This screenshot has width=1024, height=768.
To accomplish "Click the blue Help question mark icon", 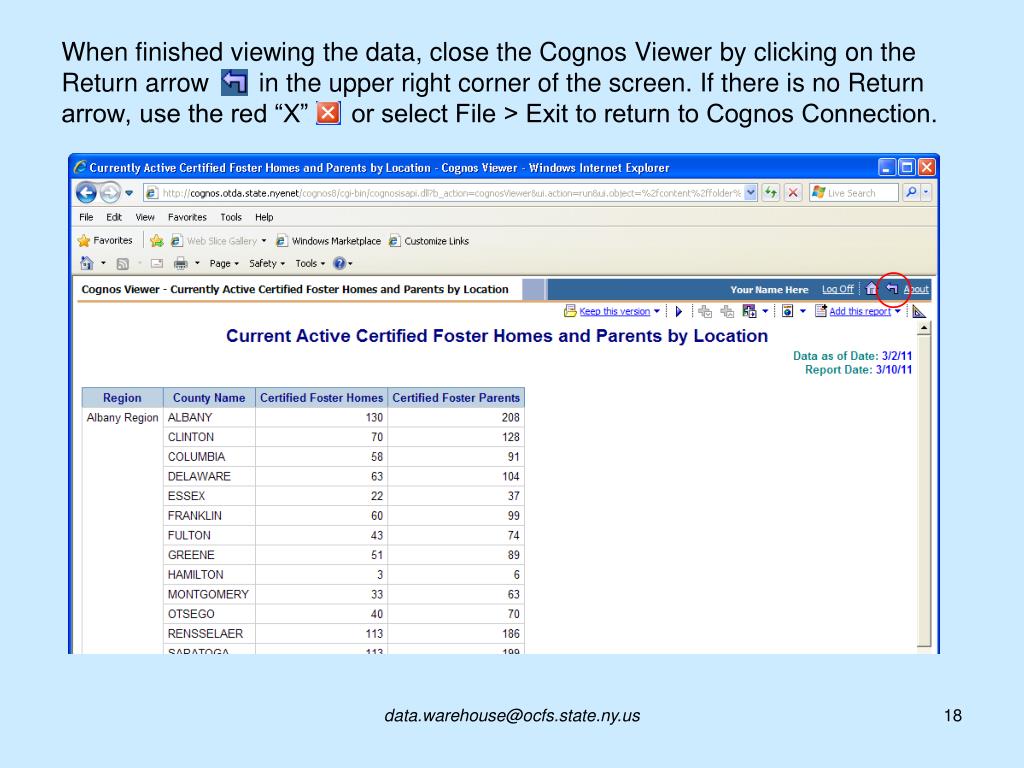I will (339, 263).
